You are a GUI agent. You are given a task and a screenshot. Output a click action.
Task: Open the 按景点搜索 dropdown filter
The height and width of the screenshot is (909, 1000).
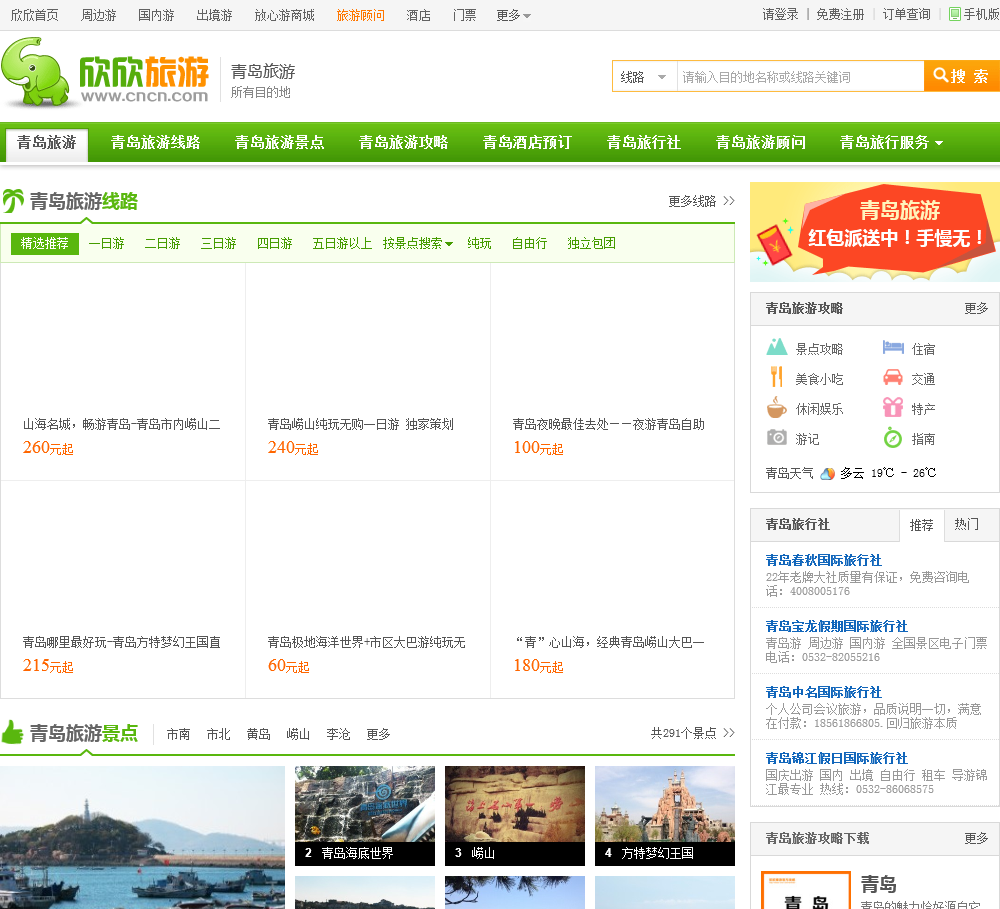(417, 243)
